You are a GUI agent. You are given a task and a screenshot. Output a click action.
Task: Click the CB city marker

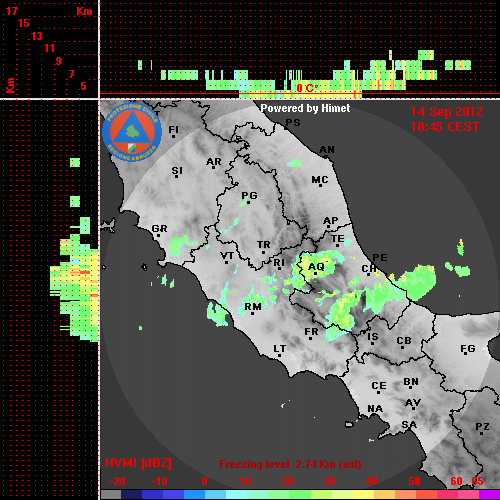pyautogui.click(x=404, y=342)
